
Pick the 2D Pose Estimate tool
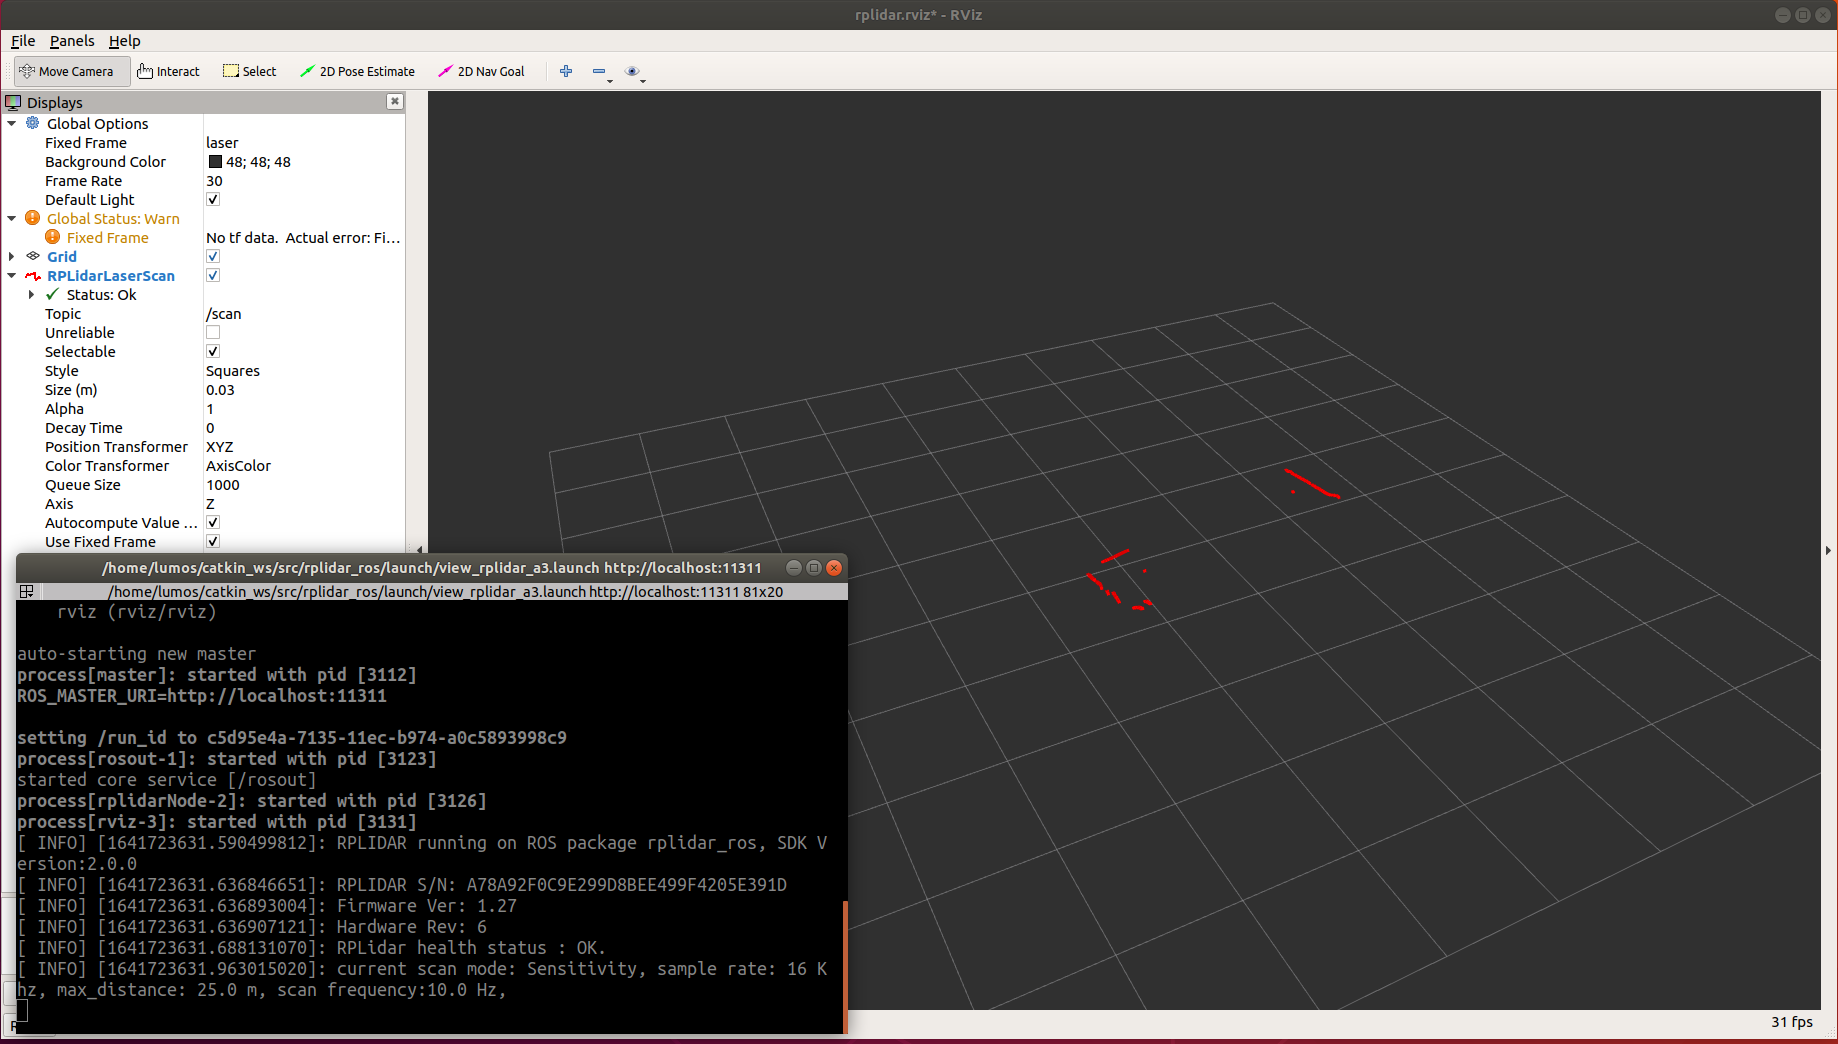click(357, 71)
